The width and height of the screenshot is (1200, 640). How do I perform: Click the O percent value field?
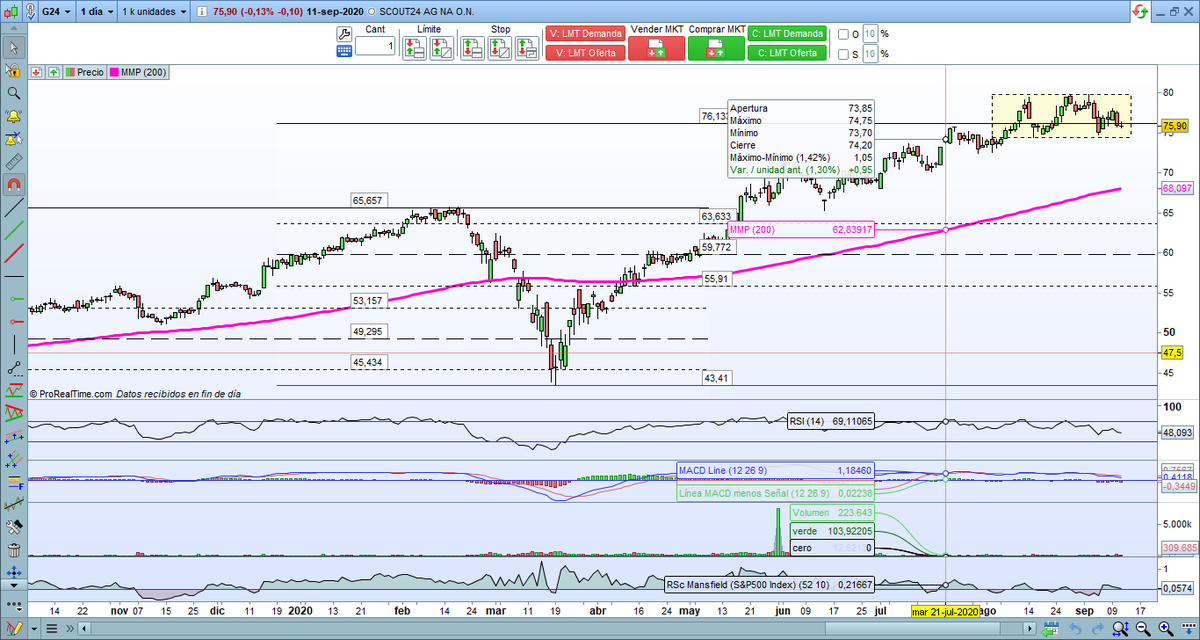tap(870, 34)
